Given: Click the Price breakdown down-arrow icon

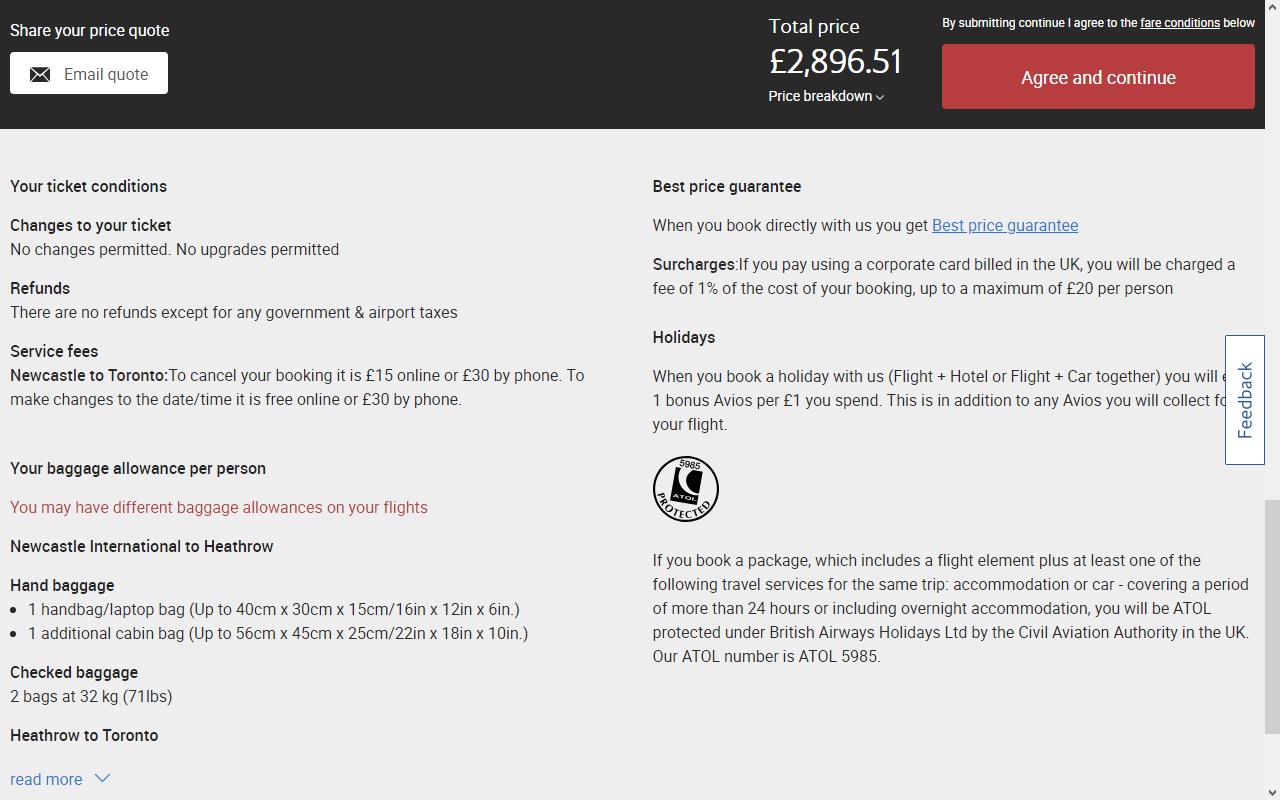Looking at the screenshot, I should [x=880, y=97].
